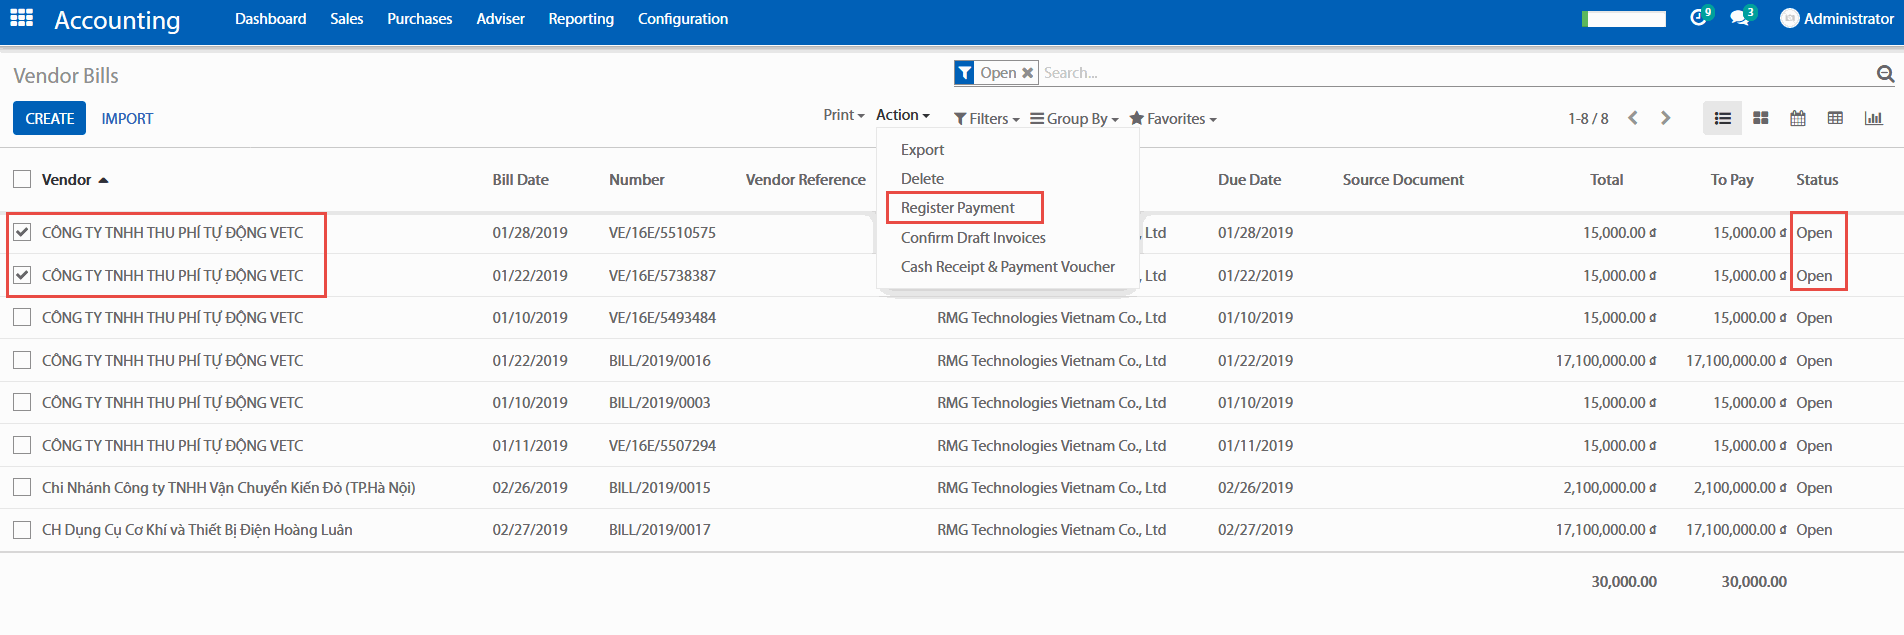Go to the next page arrow

(x=1665, y=118)
